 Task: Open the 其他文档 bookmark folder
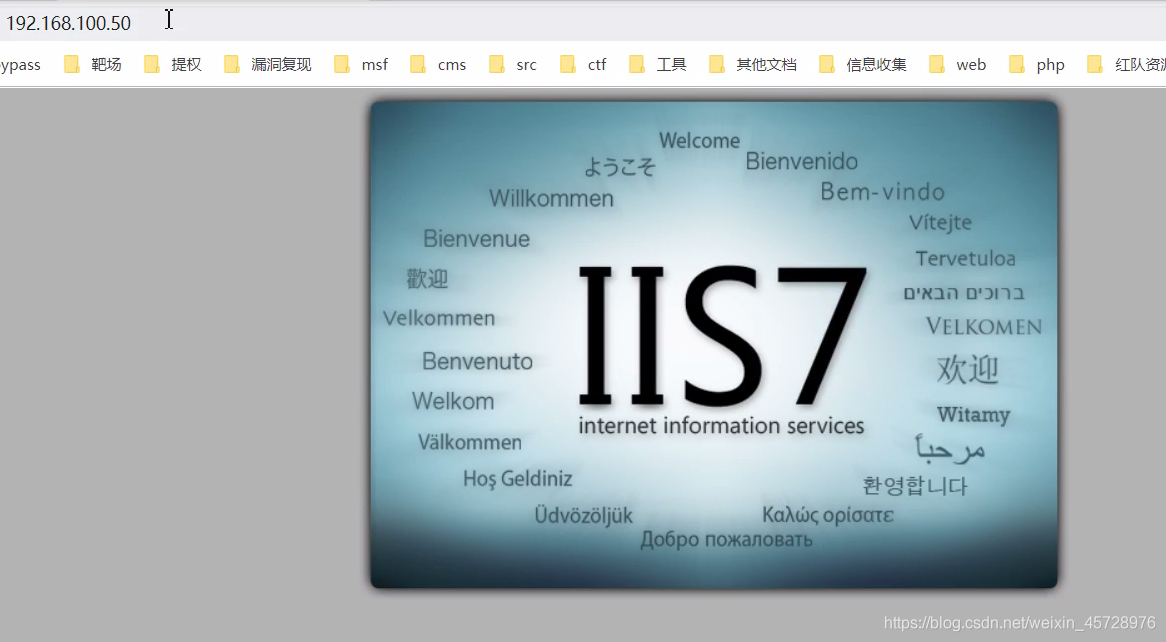753,65
